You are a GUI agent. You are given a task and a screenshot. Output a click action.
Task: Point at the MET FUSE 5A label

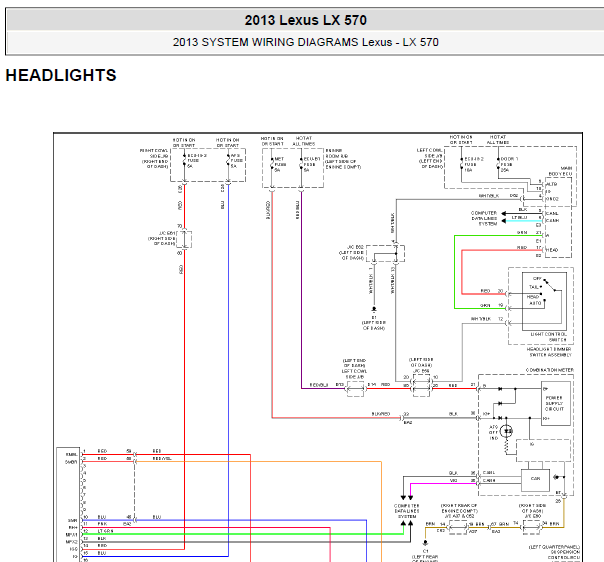280,164
